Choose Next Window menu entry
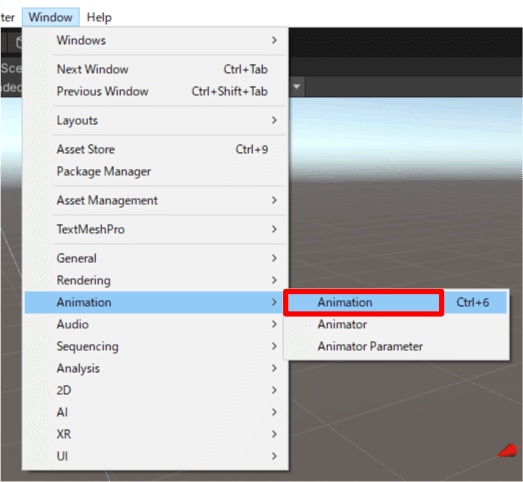This screenshot has width=523, height=482. [155, 69]
